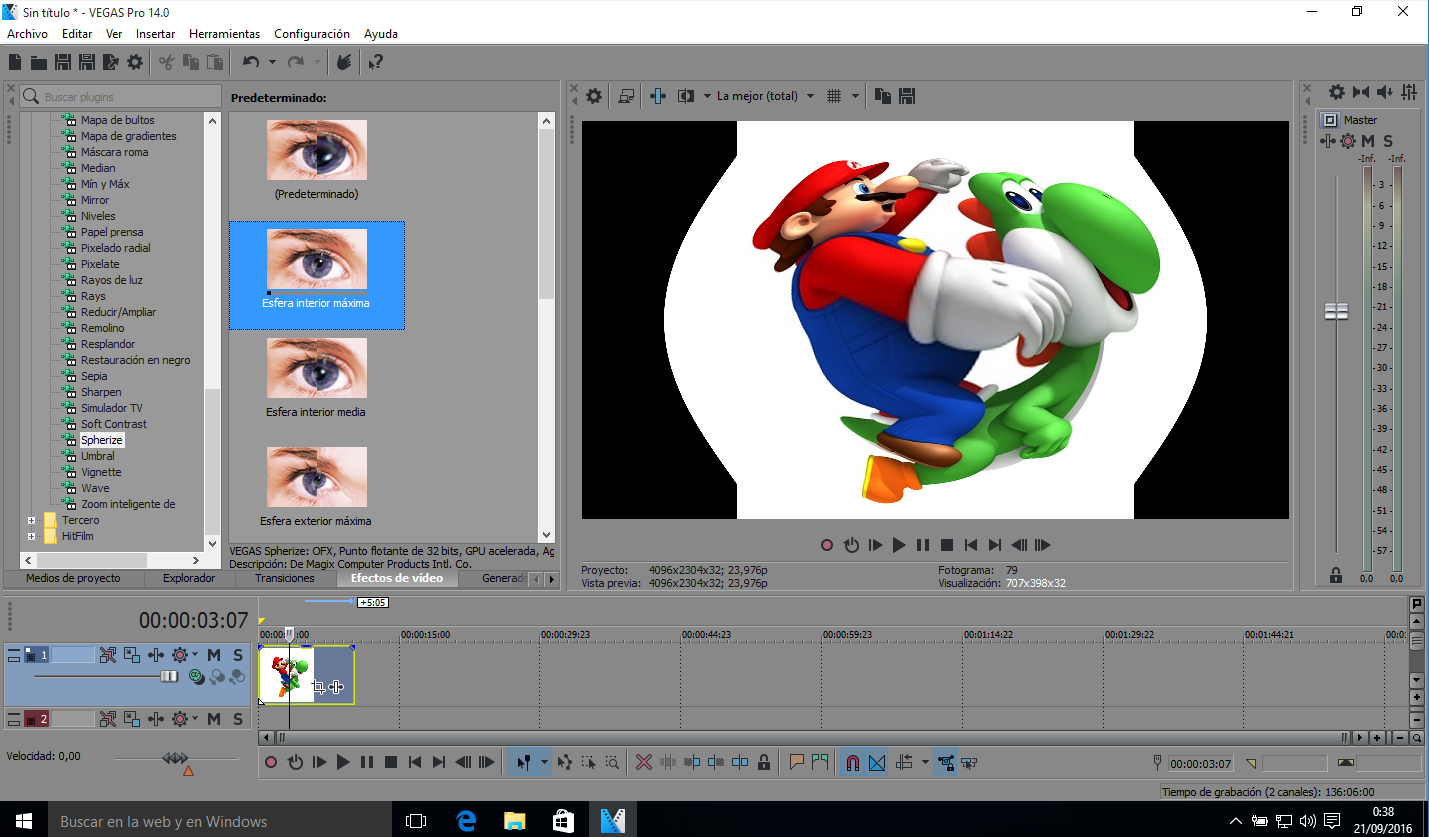Viewport: 1429px width, 837px height.
Task: Click the Master volume fader handle
Action: [x=1336, y=311]
